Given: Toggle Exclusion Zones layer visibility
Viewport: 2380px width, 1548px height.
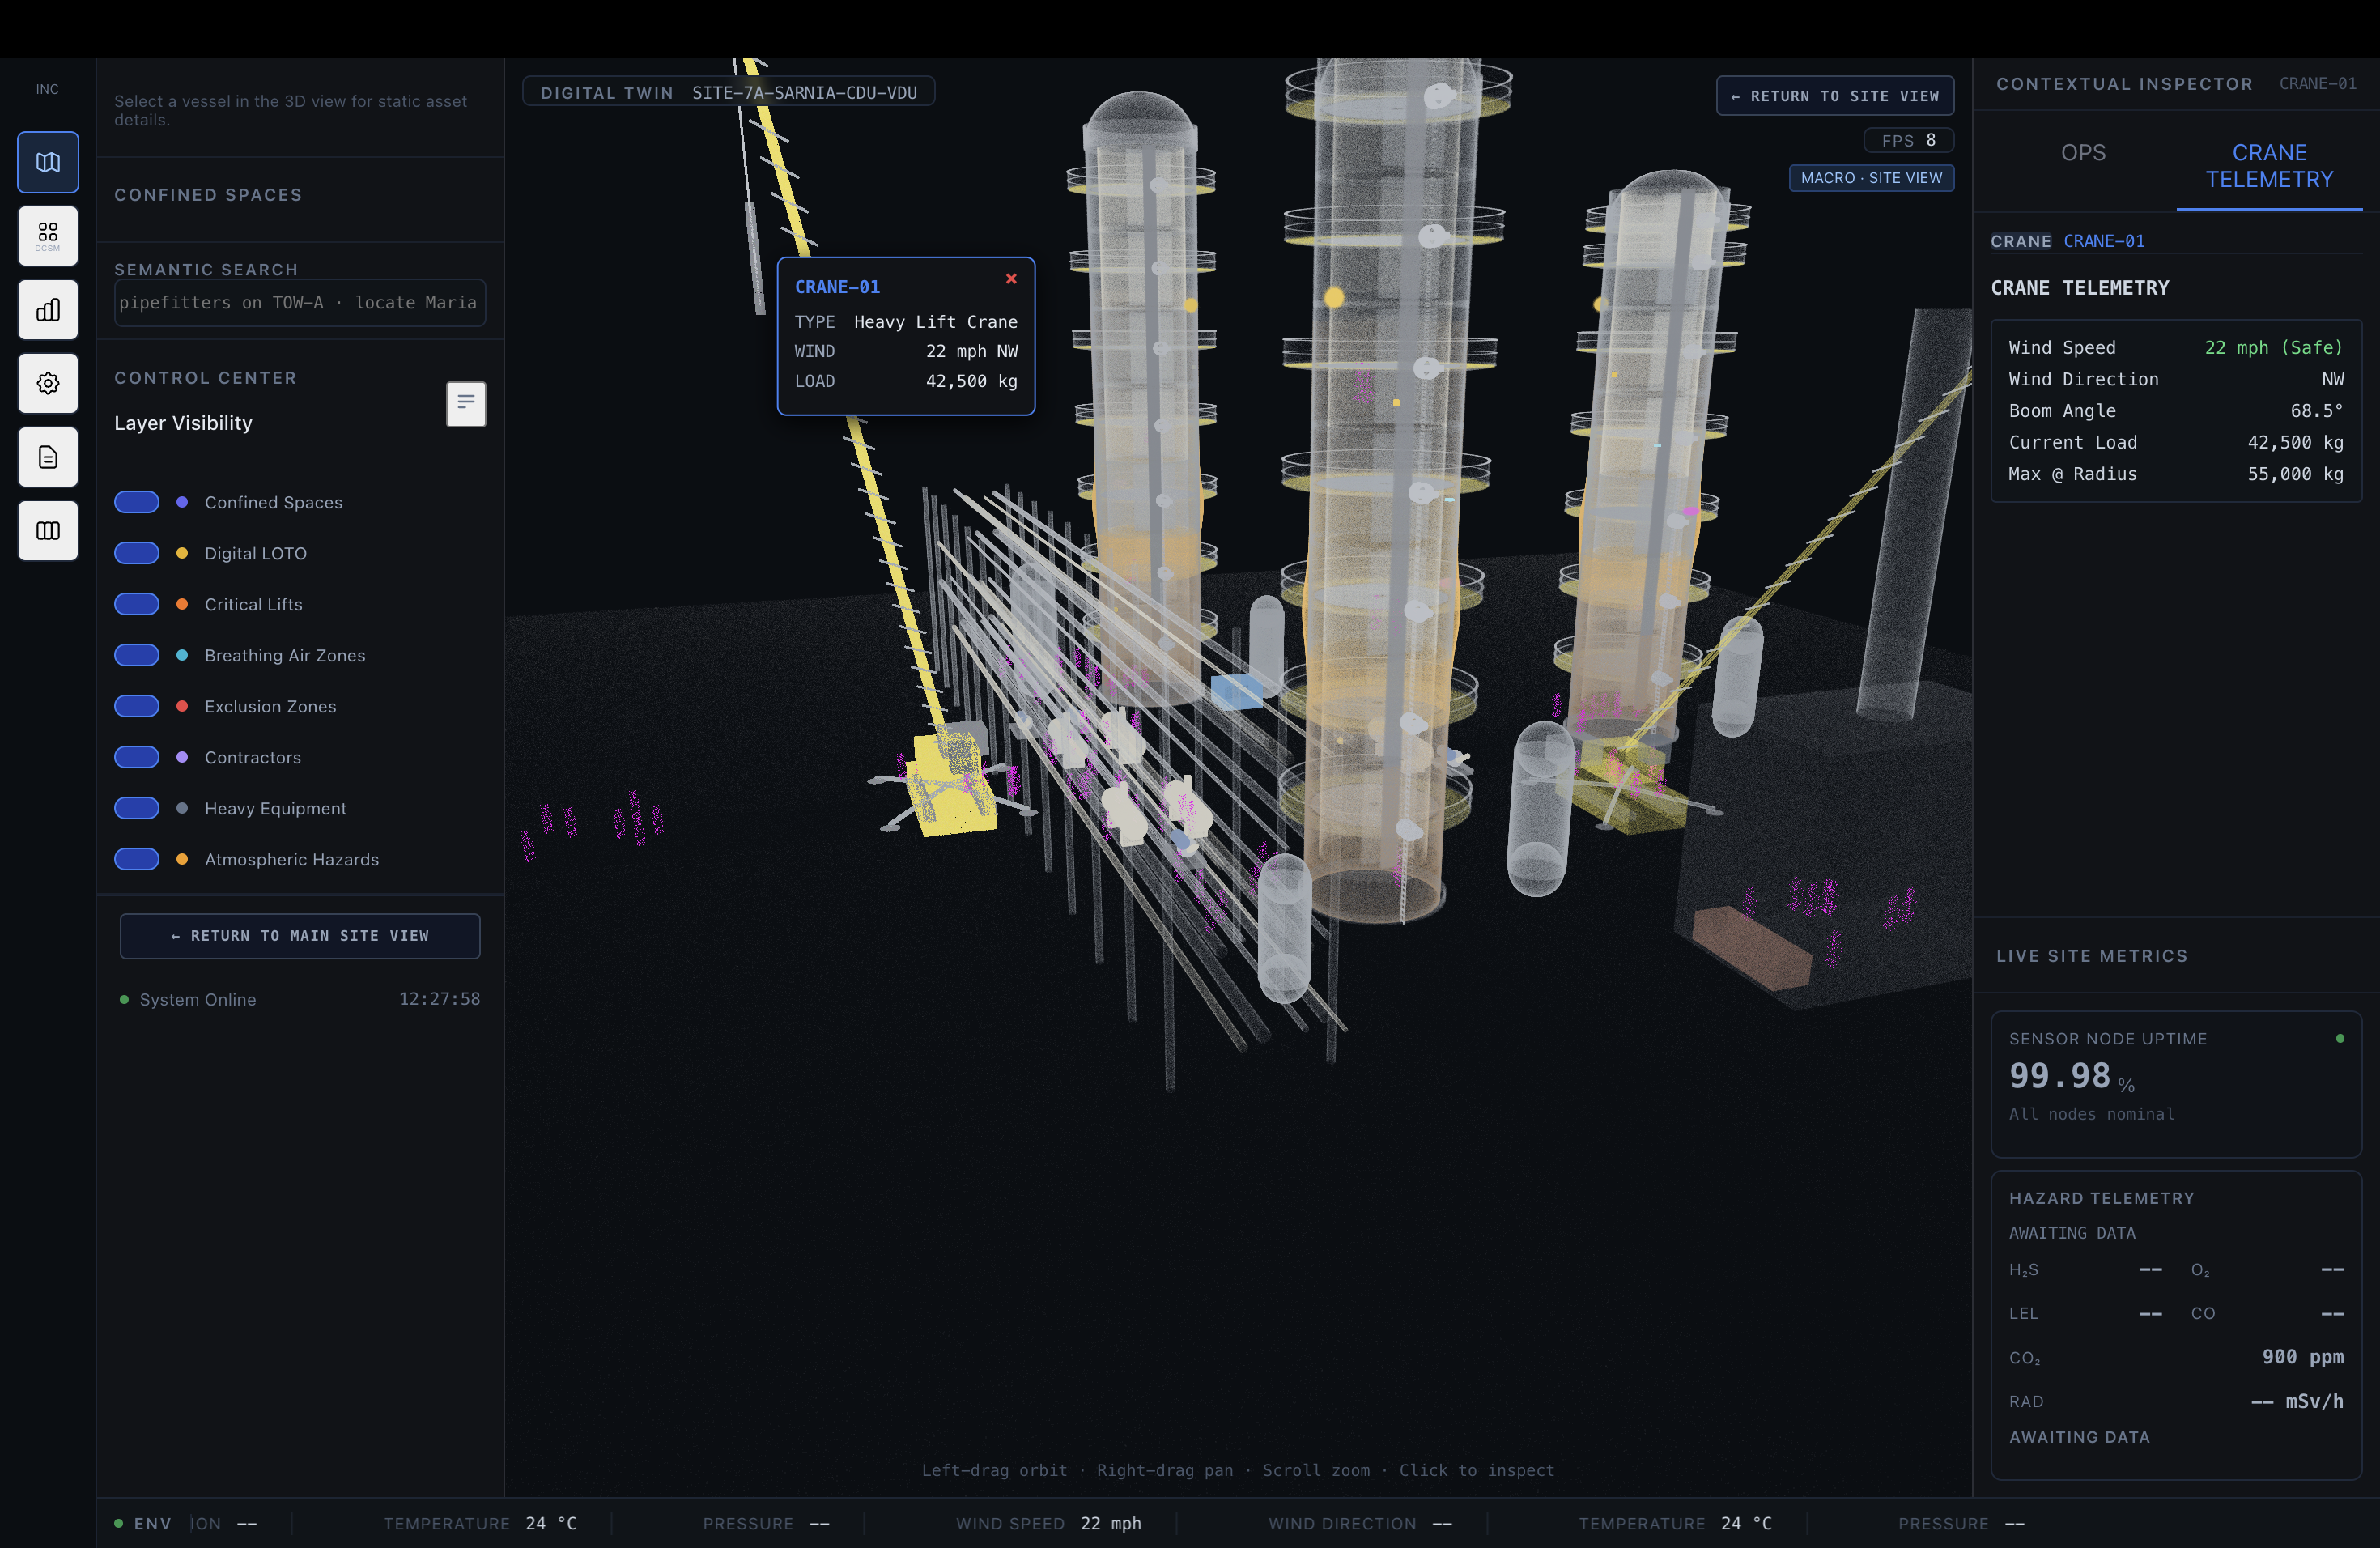Looking at the screenshot, I should [137, 706].
